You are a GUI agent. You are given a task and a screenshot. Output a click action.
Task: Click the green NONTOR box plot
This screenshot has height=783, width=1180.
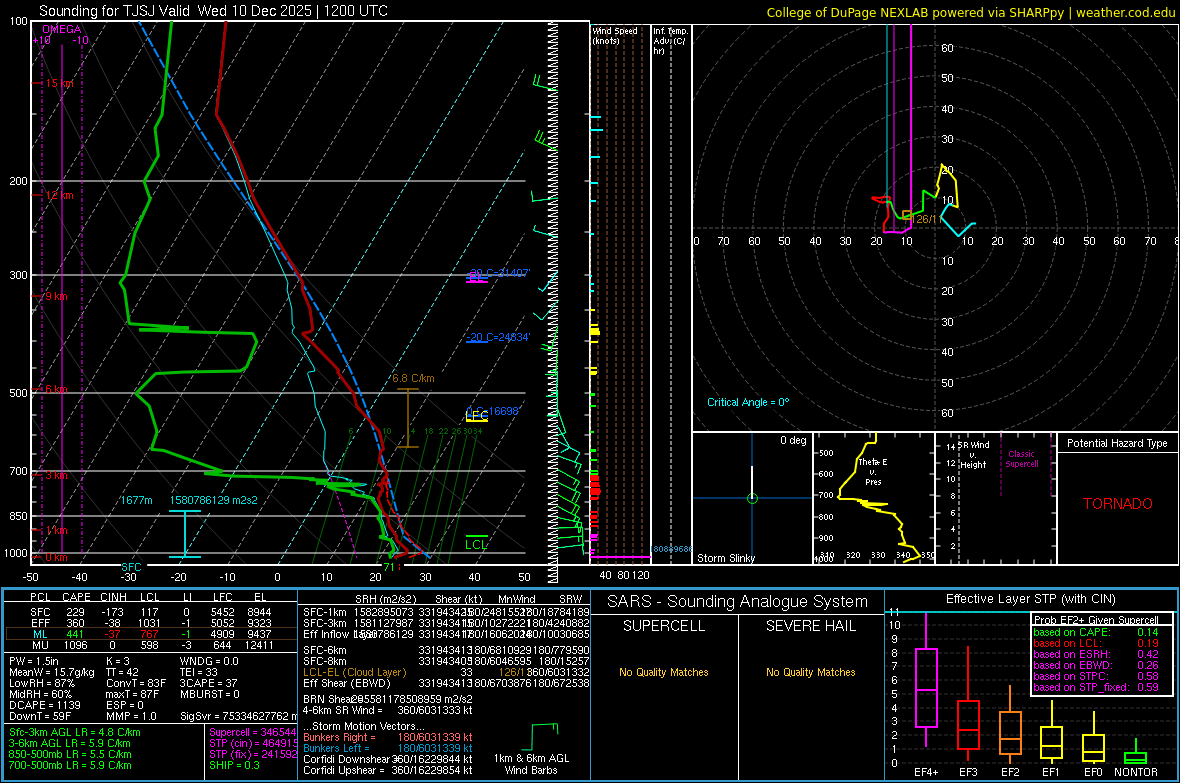point(1135,757)
